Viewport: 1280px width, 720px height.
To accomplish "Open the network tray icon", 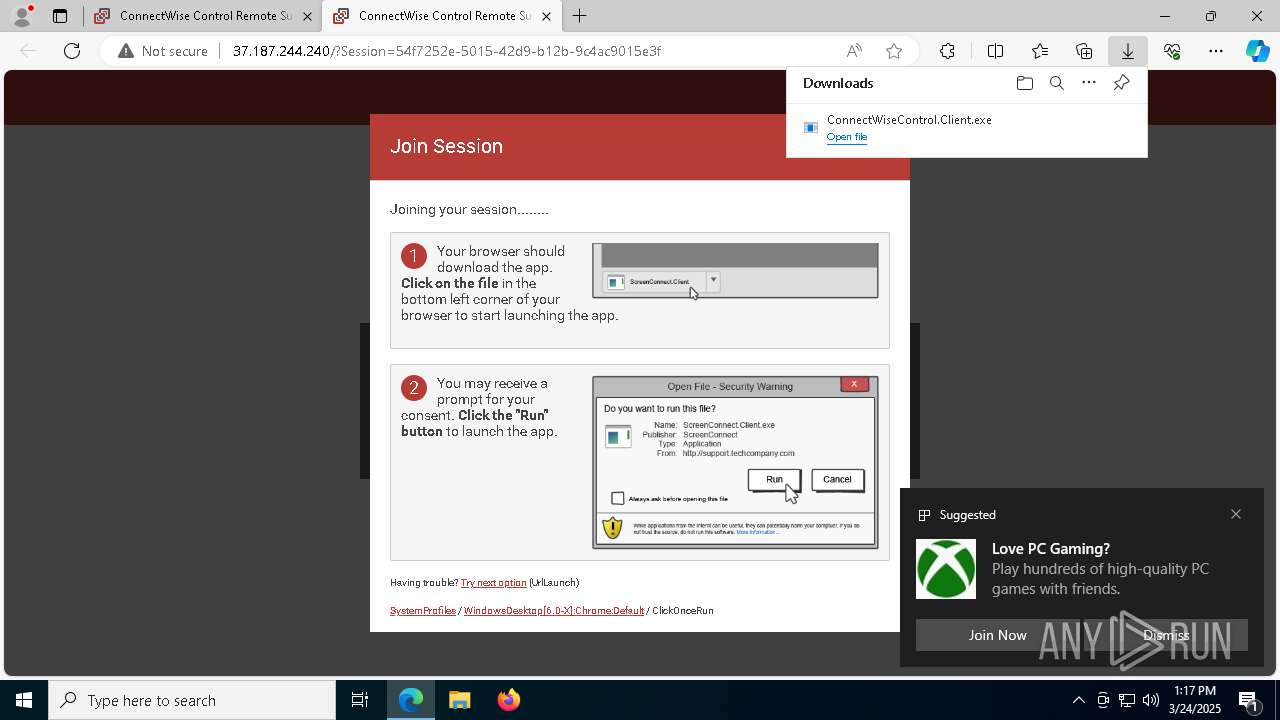I will 1127,700.
